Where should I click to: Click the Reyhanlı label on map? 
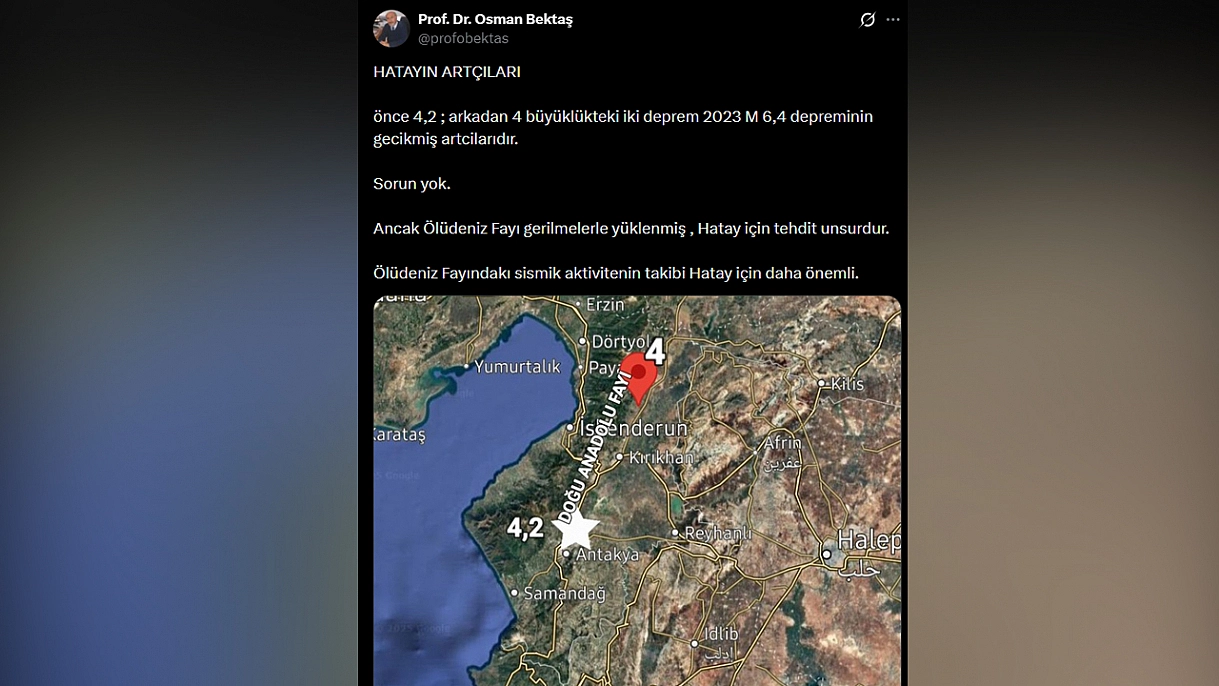coord(717,534)
